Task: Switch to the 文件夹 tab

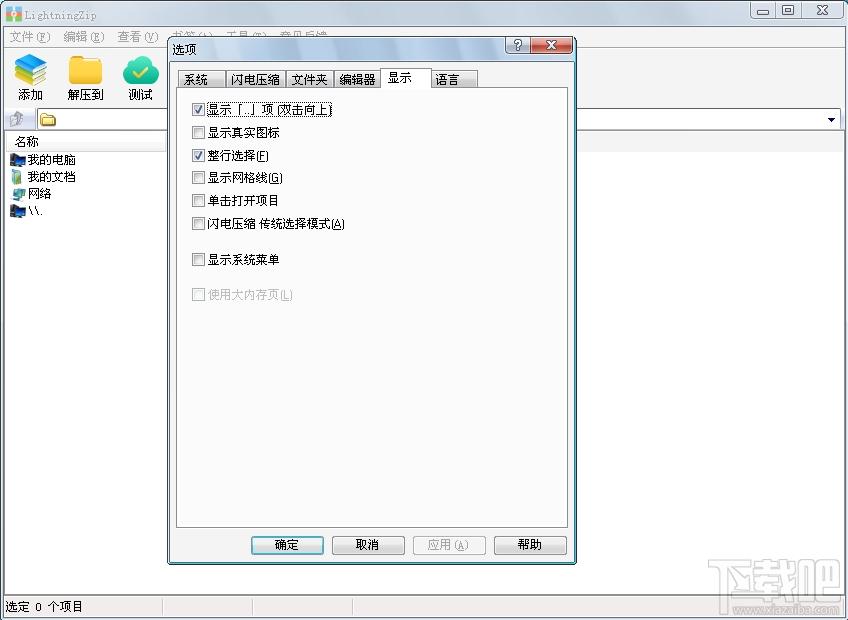Action: point(309,80)
